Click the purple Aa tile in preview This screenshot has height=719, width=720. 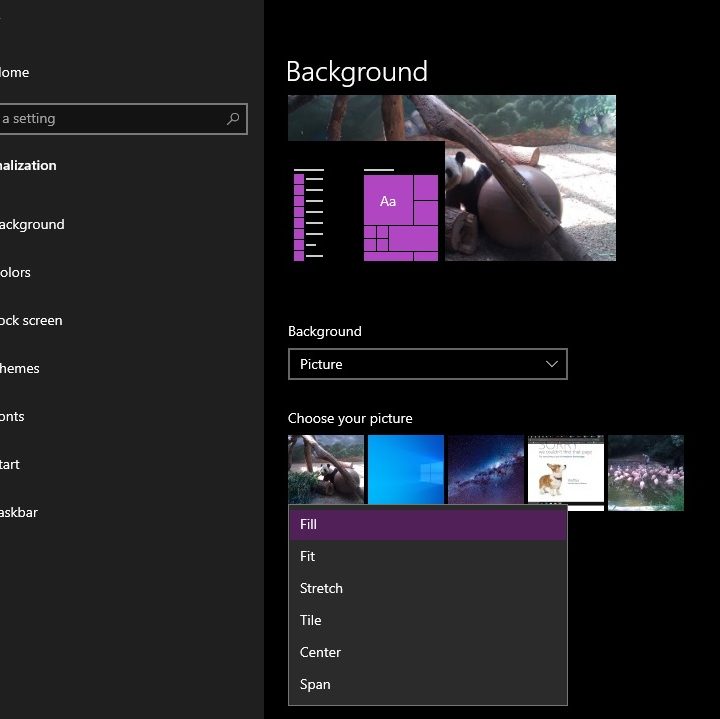coord(388,201)
